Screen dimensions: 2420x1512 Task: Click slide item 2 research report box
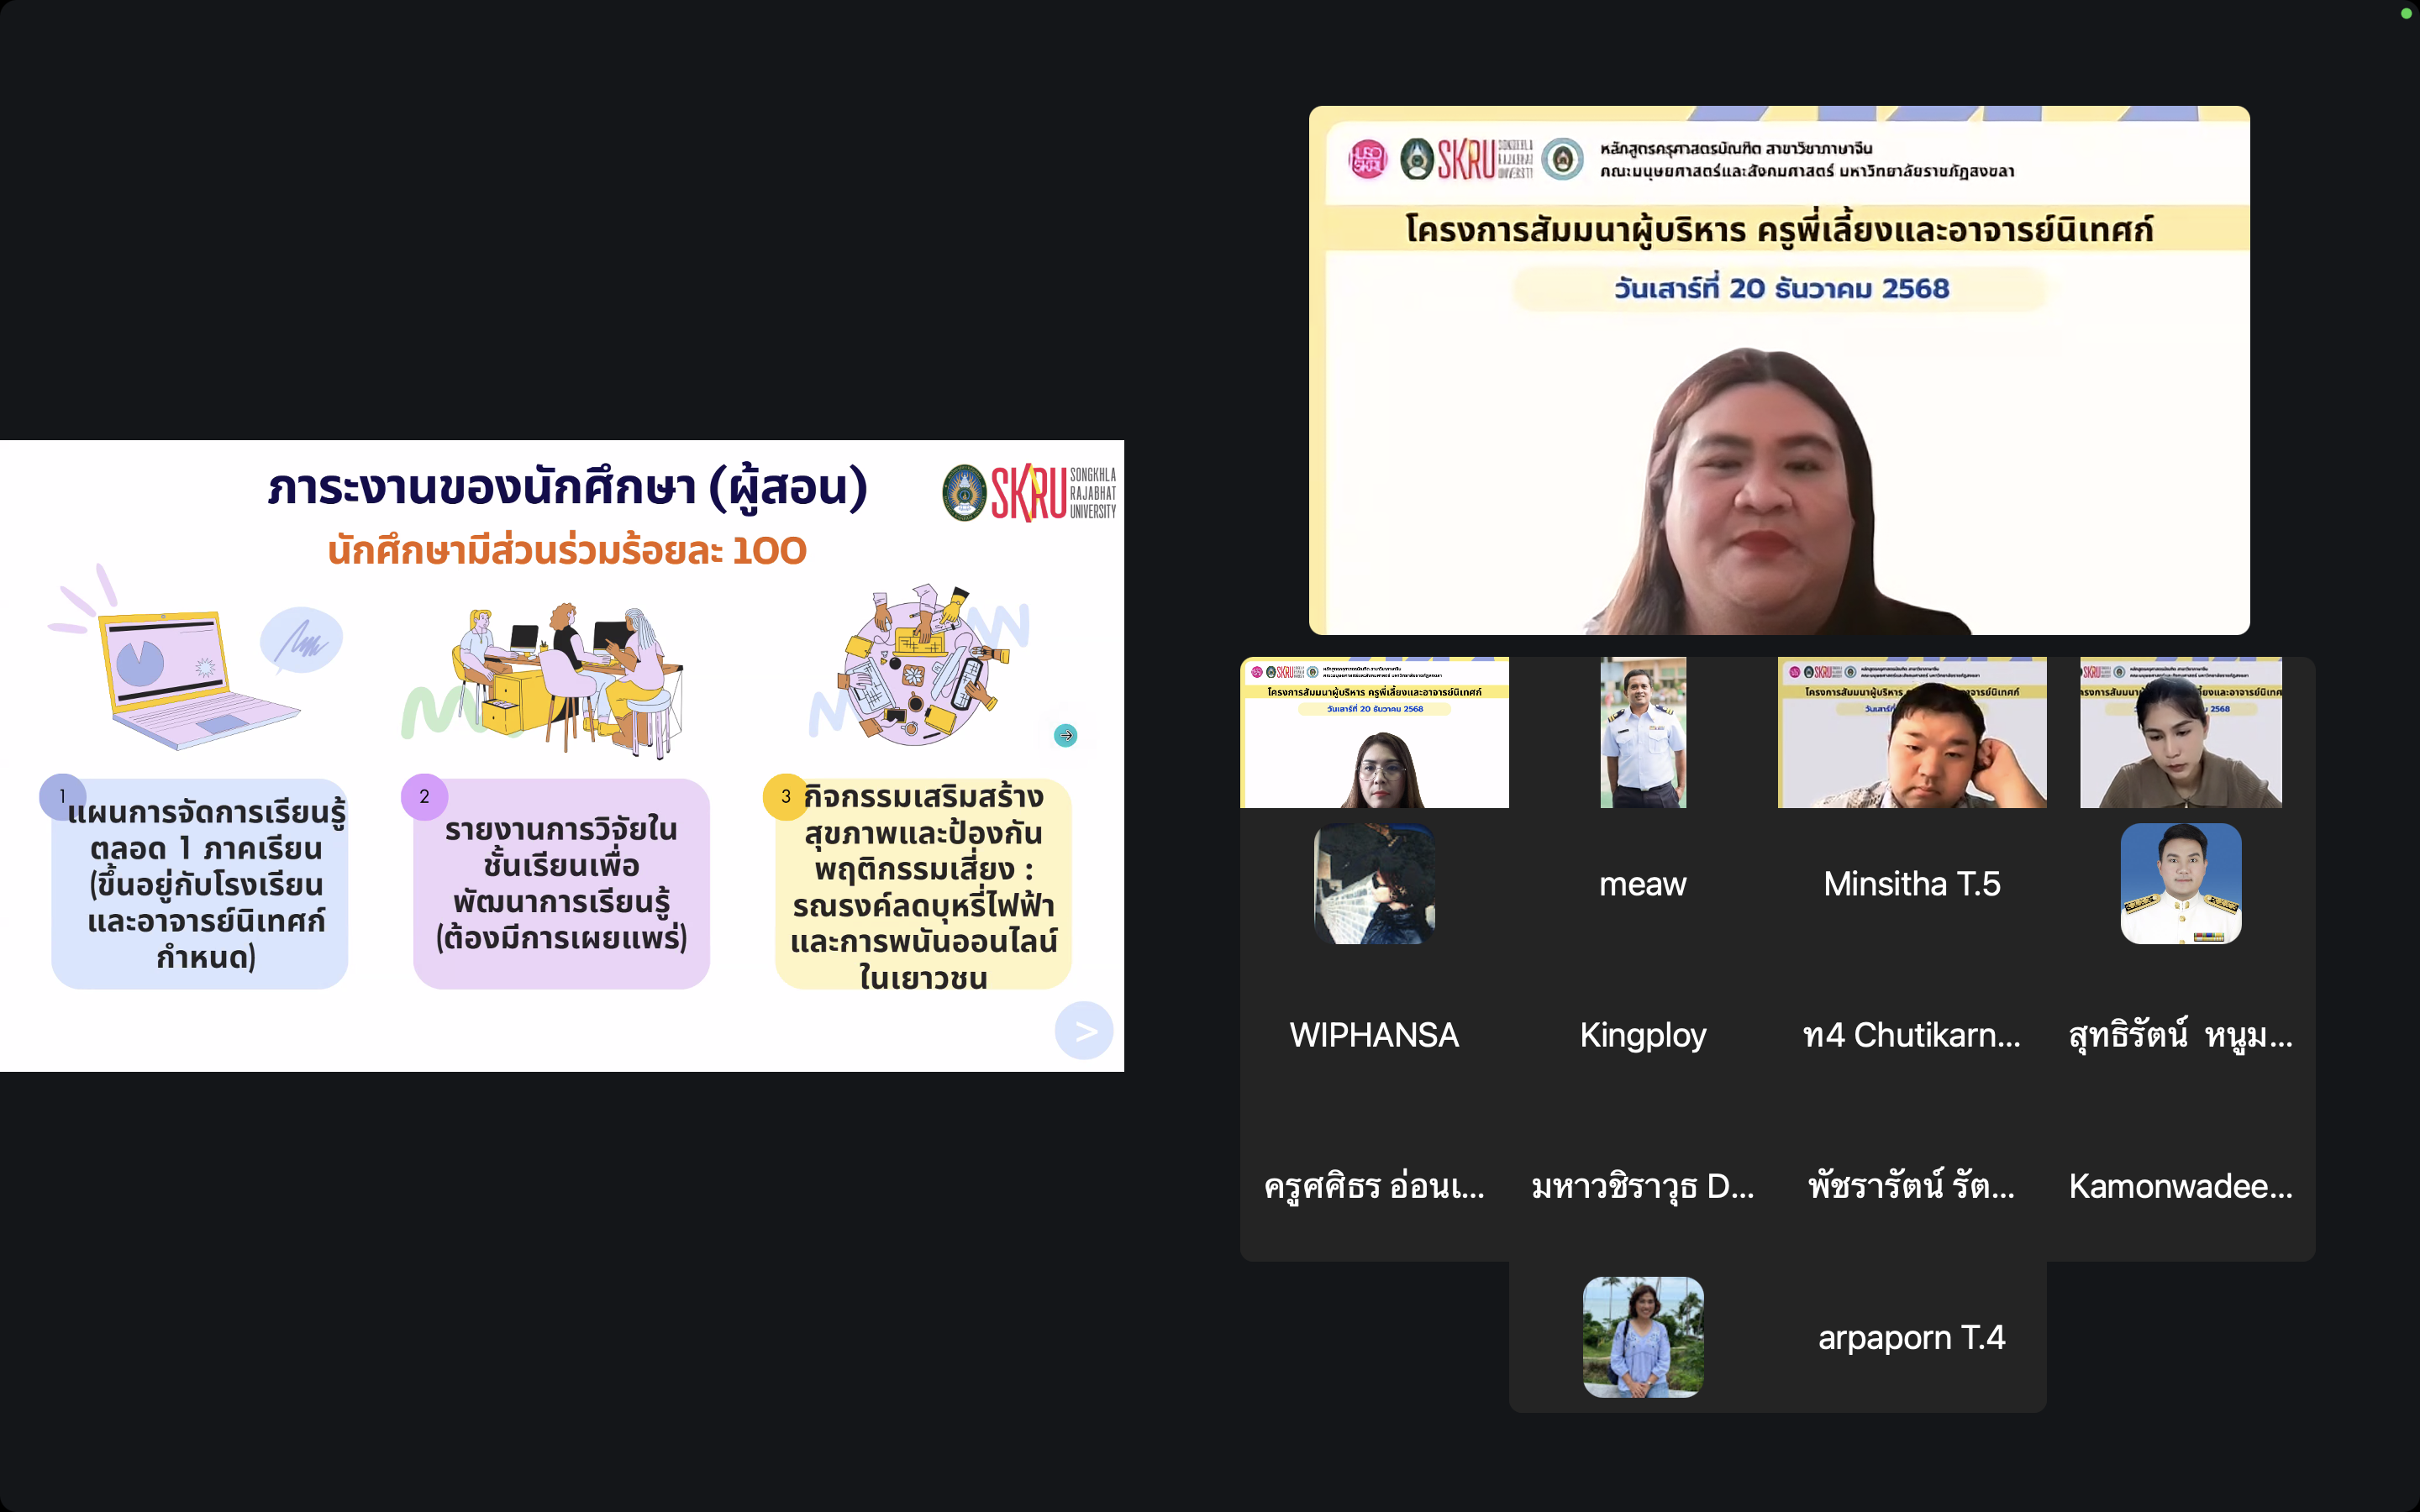(x=561, y=884)
